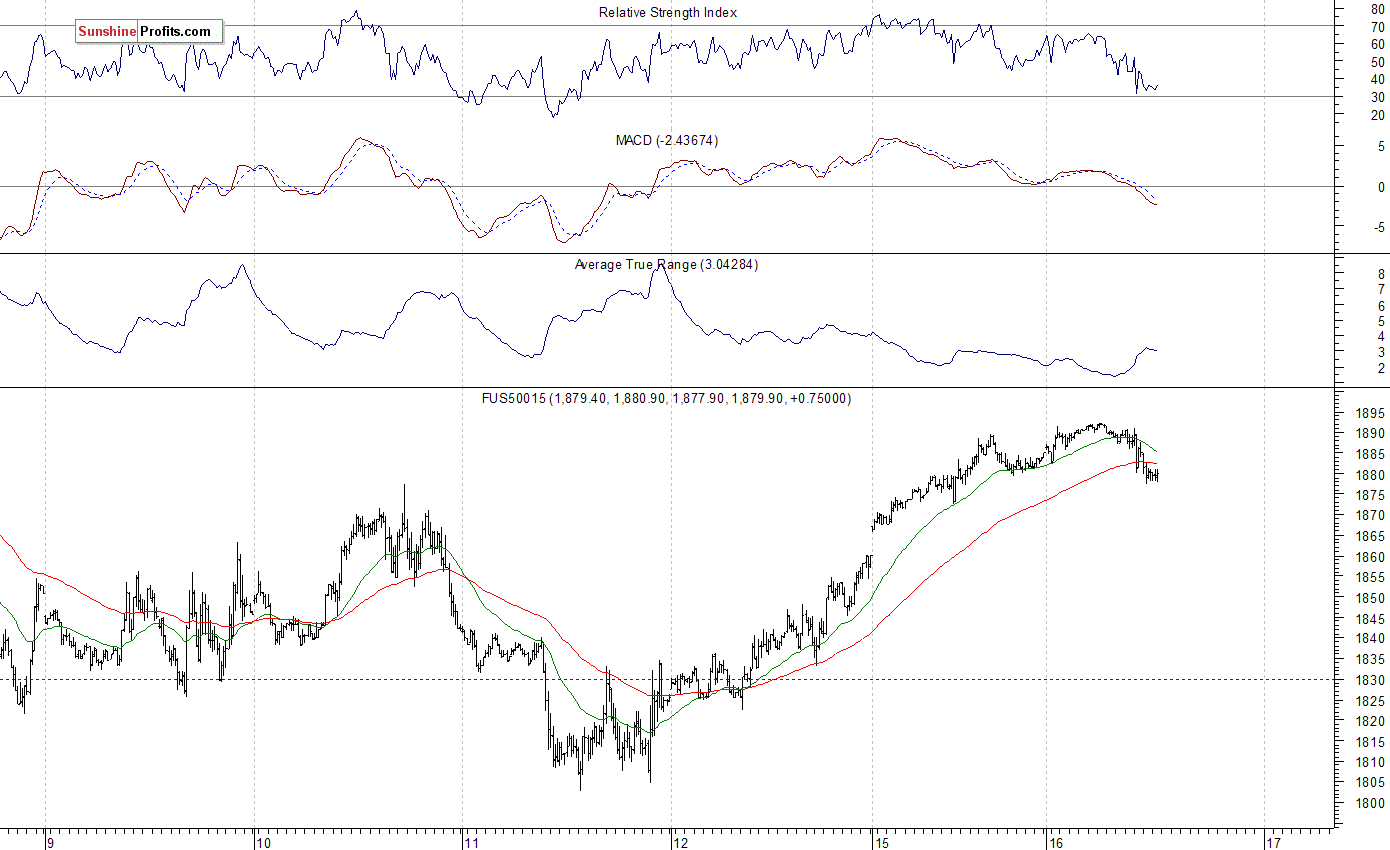Click price axis label 1830
Screen dimensions: 1390x850
click(x=1372, y=680)
